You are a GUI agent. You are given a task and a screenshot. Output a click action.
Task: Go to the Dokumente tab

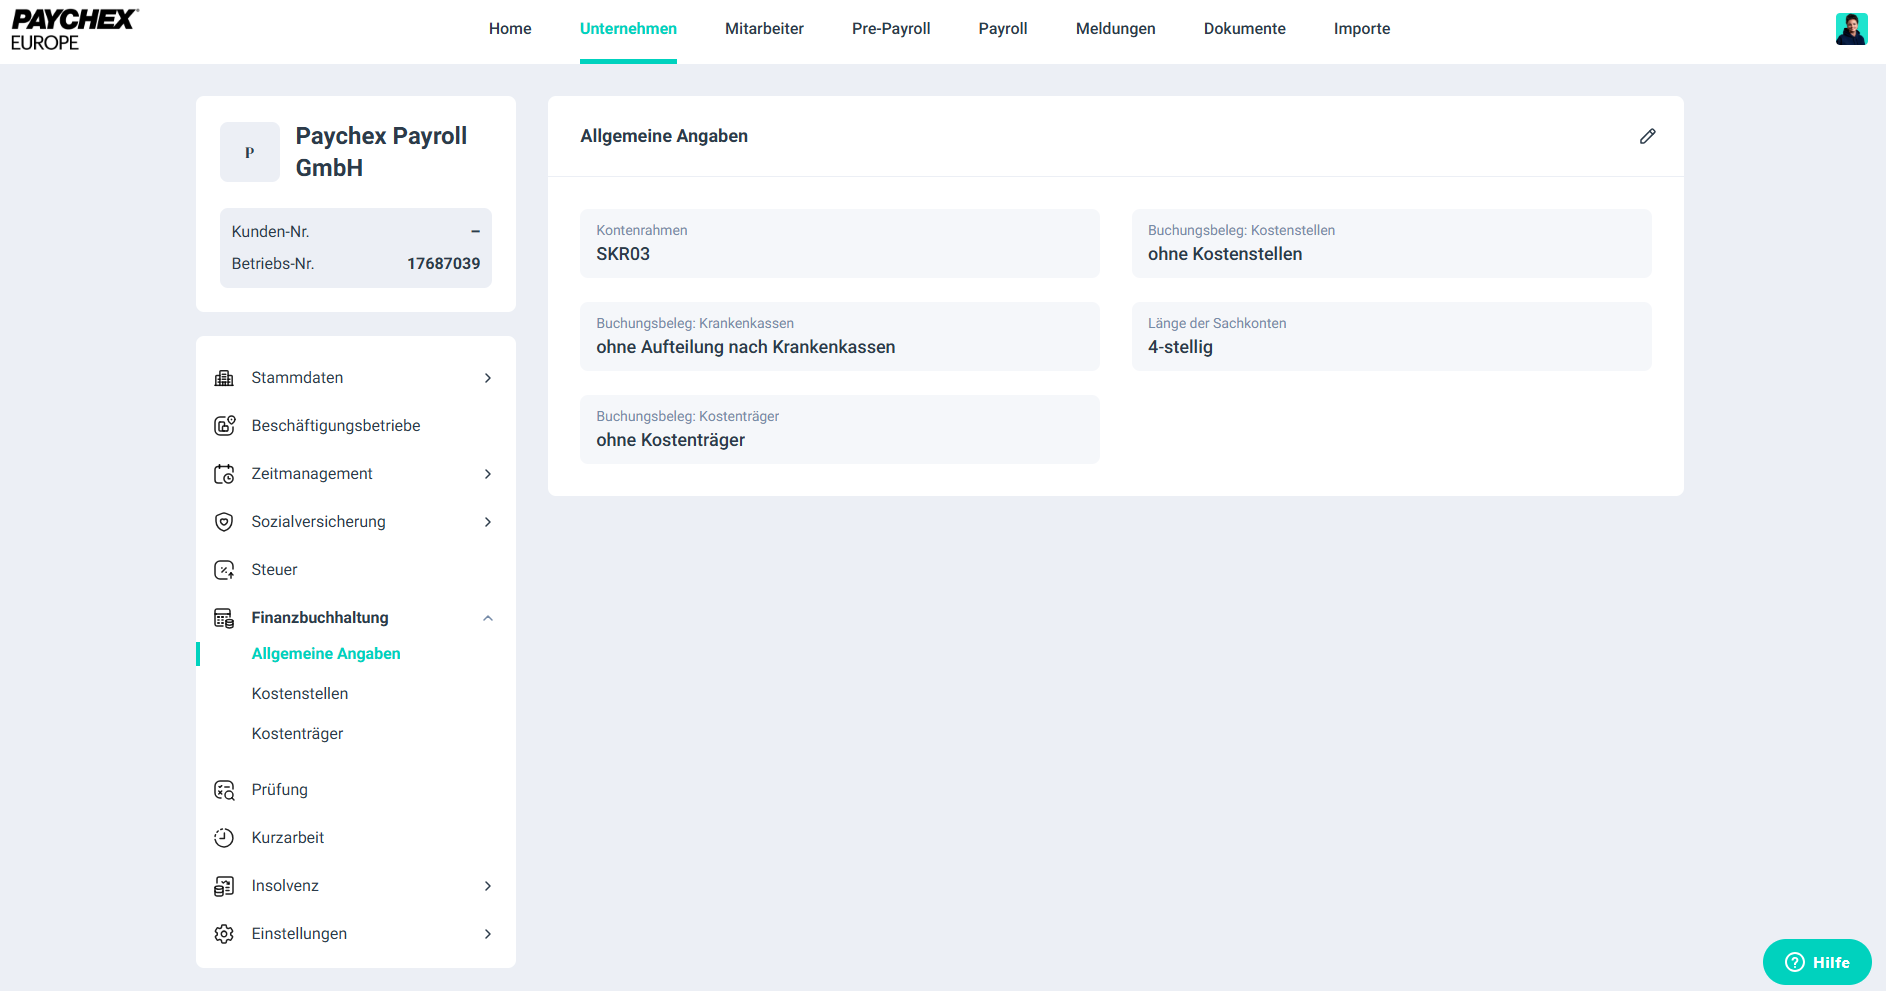(x=1244, y=29)
